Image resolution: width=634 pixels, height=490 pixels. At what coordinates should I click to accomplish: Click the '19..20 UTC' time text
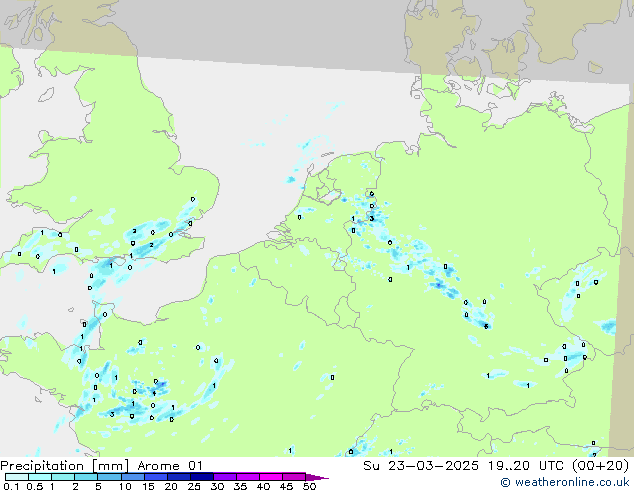click(x=526, y=466)
